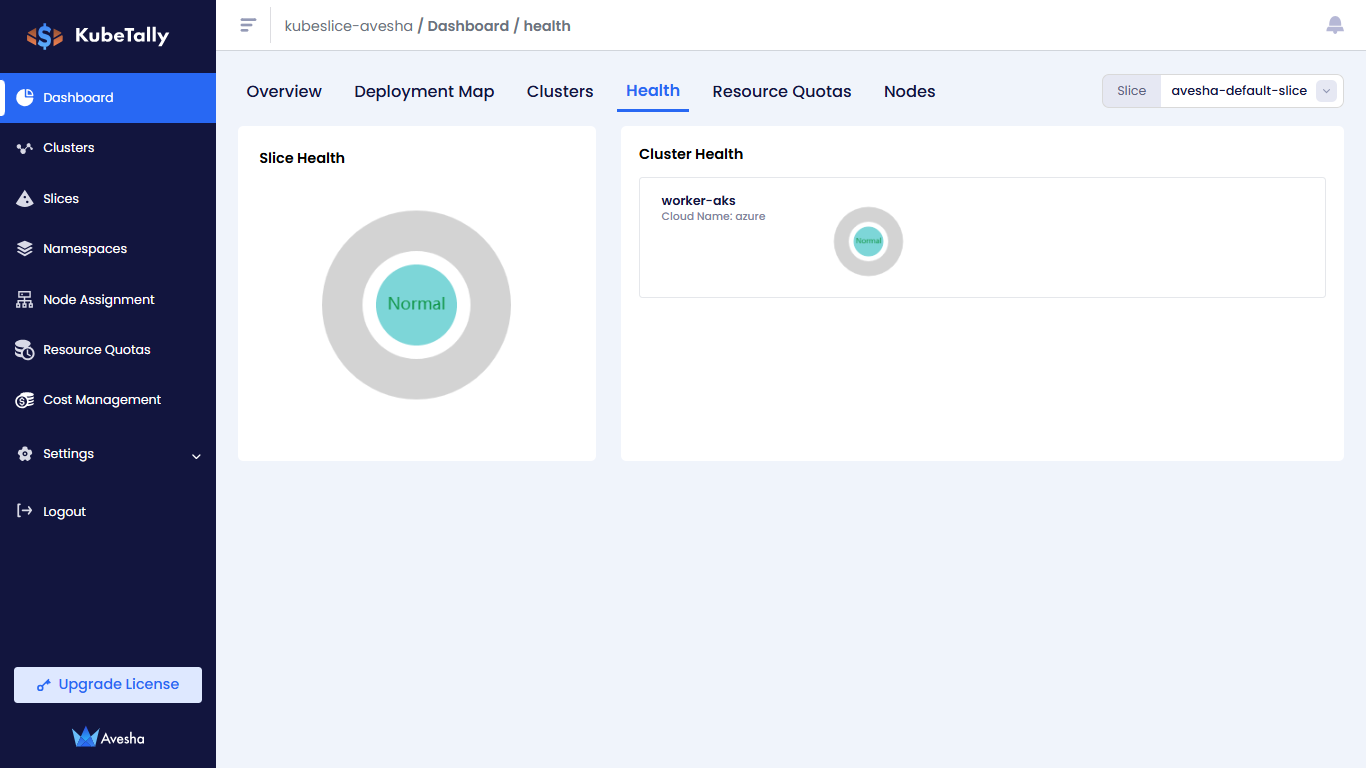
Task: Click Logout in the sidebar
Action: coord(108,512)
